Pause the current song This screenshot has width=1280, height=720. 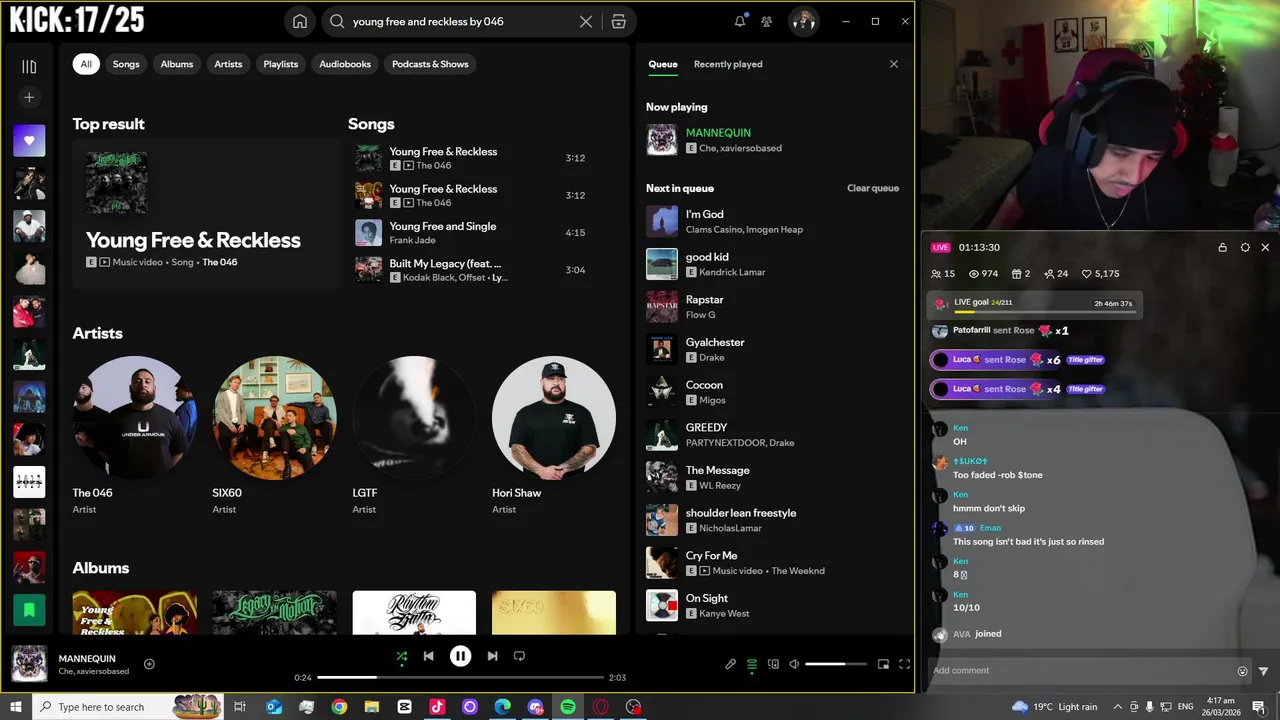pos(460,656)
